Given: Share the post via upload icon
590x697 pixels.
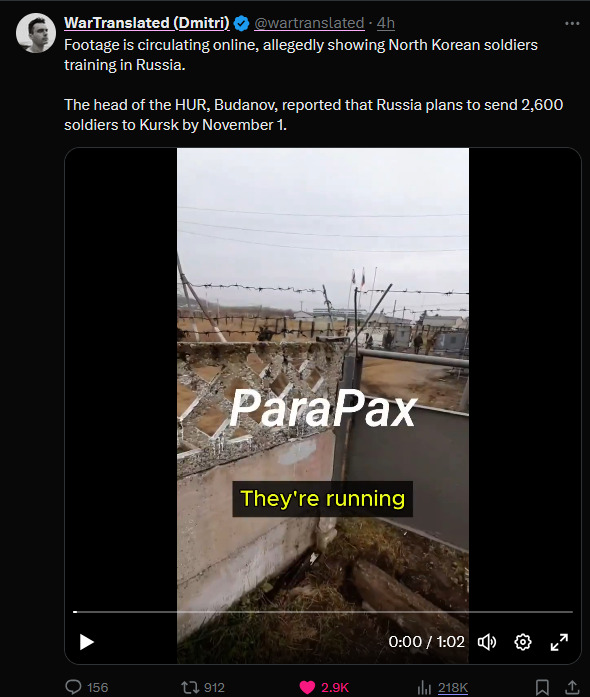Looking at the screenshot, I should point(572,687).
